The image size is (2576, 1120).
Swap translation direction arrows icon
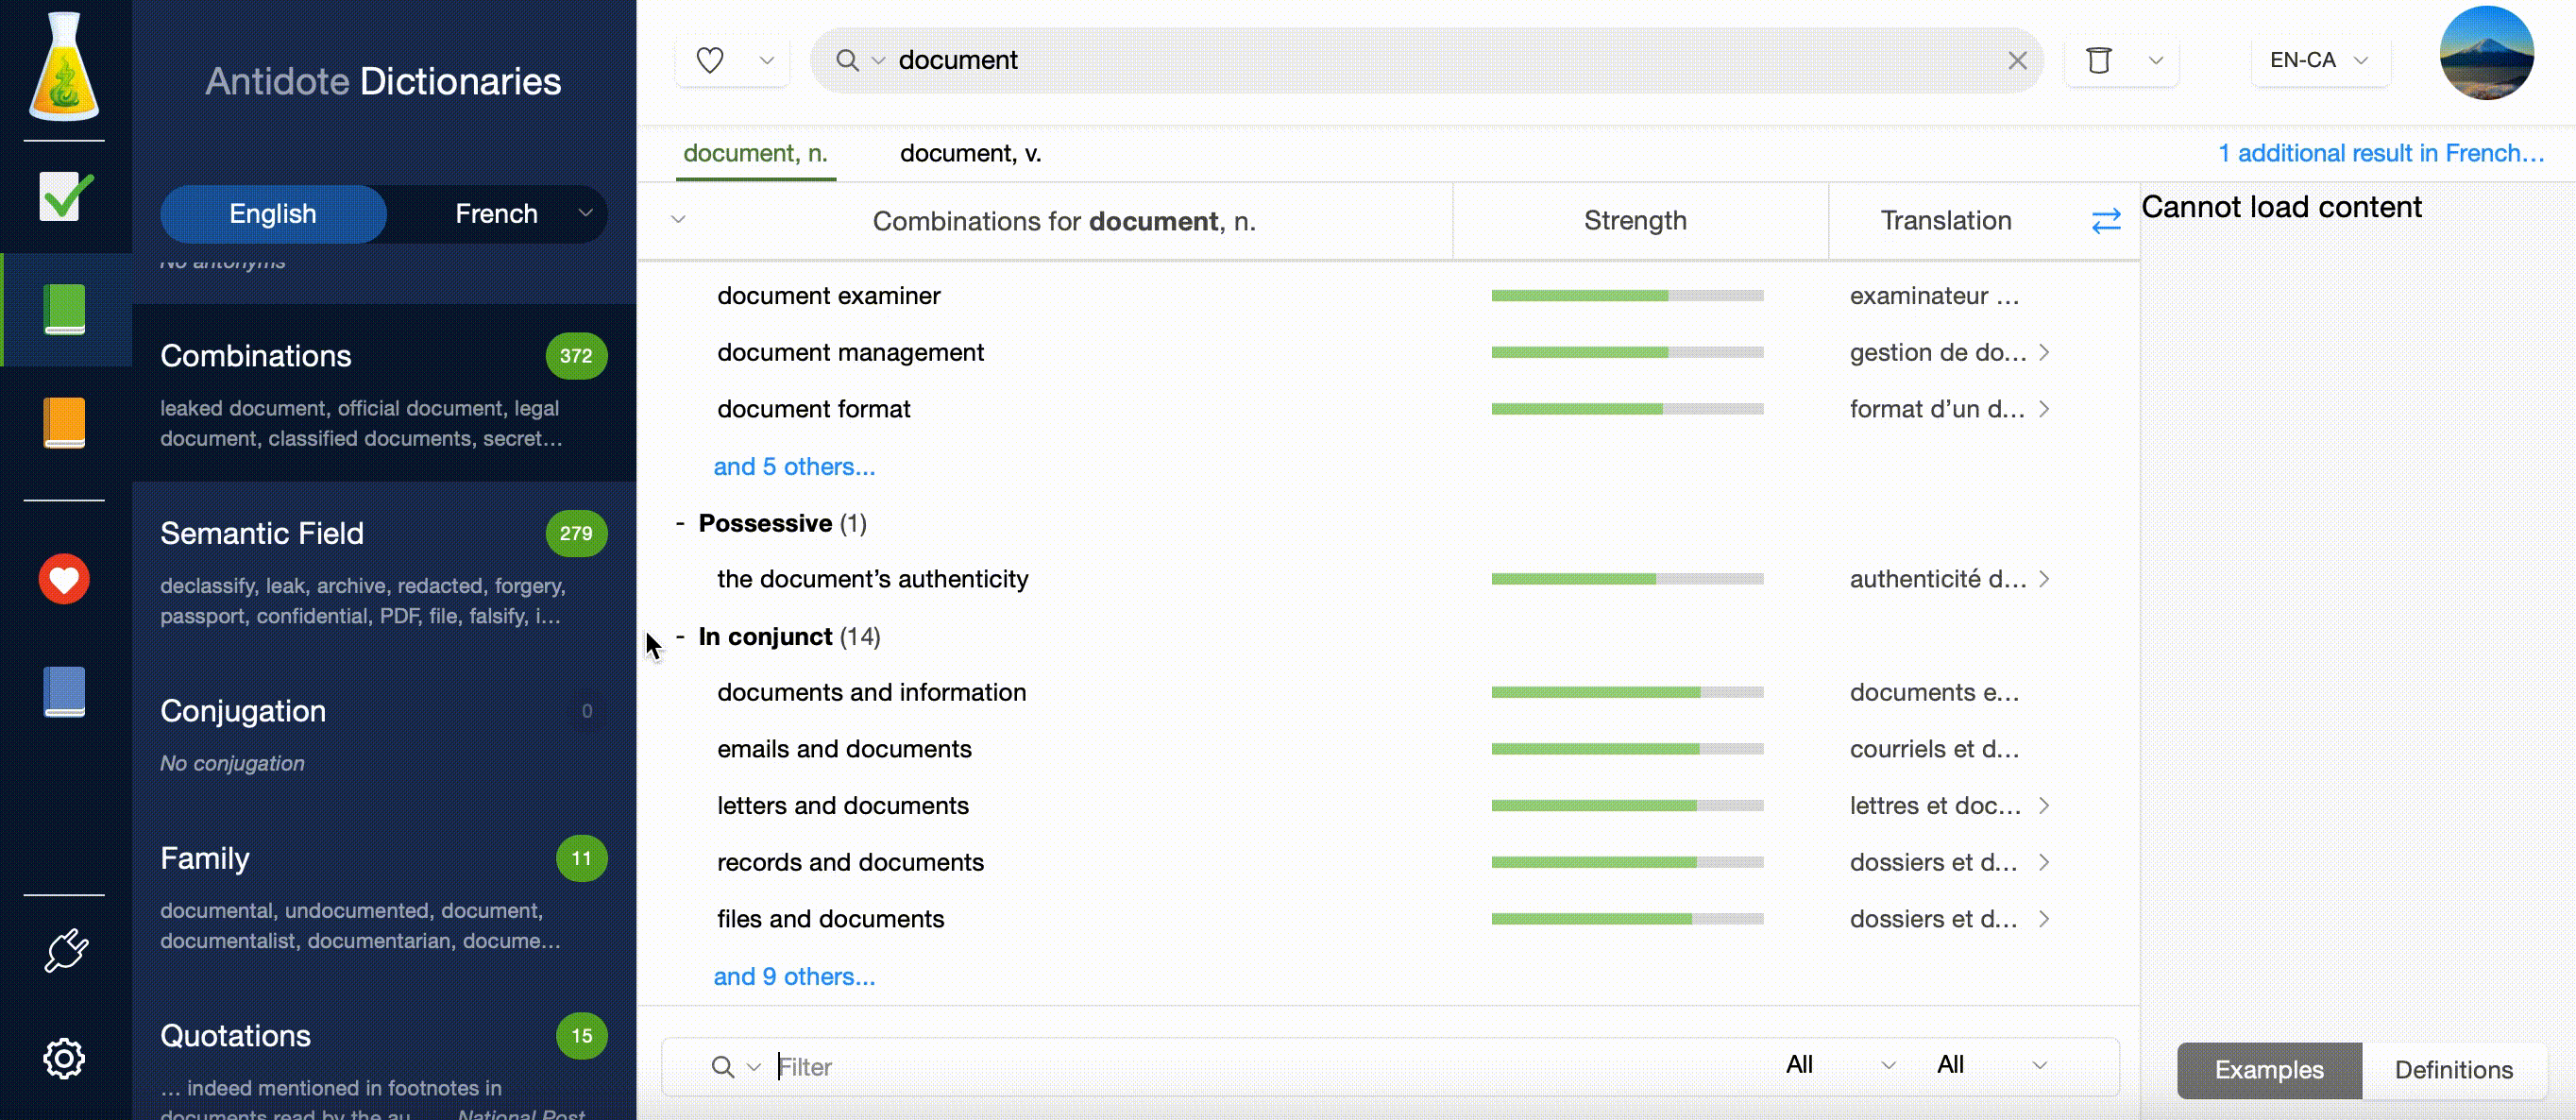click(x=2106, y=221)
